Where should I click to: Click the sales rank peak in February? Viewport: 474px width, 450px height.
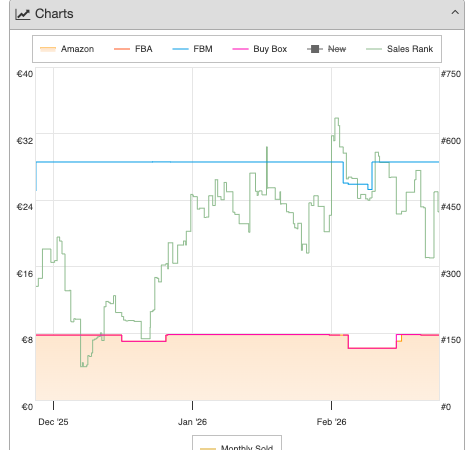click(x=337, y=118)
